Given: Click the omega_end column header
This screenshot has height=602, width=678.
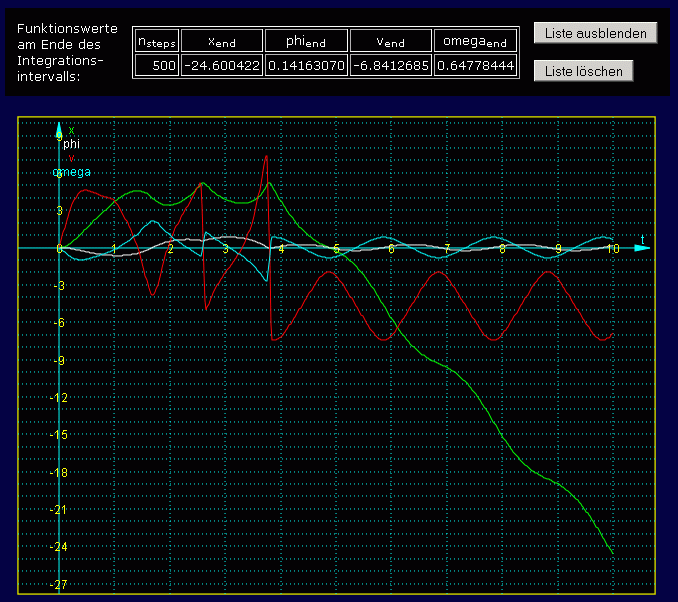Looking at the screenshot, I should tap(476, 41).
